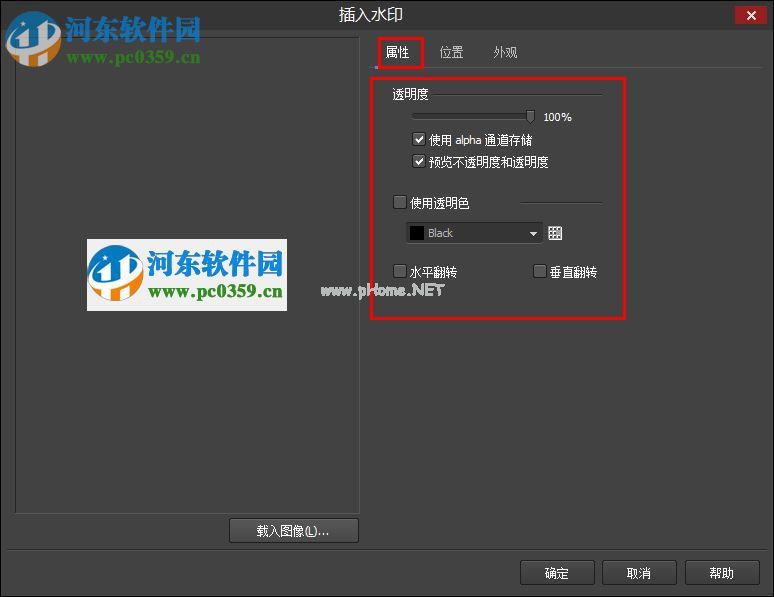The width and height of the screenshot is (774, 597).
Task: Cancel with the 取消 button
Action: click(639, 573)
